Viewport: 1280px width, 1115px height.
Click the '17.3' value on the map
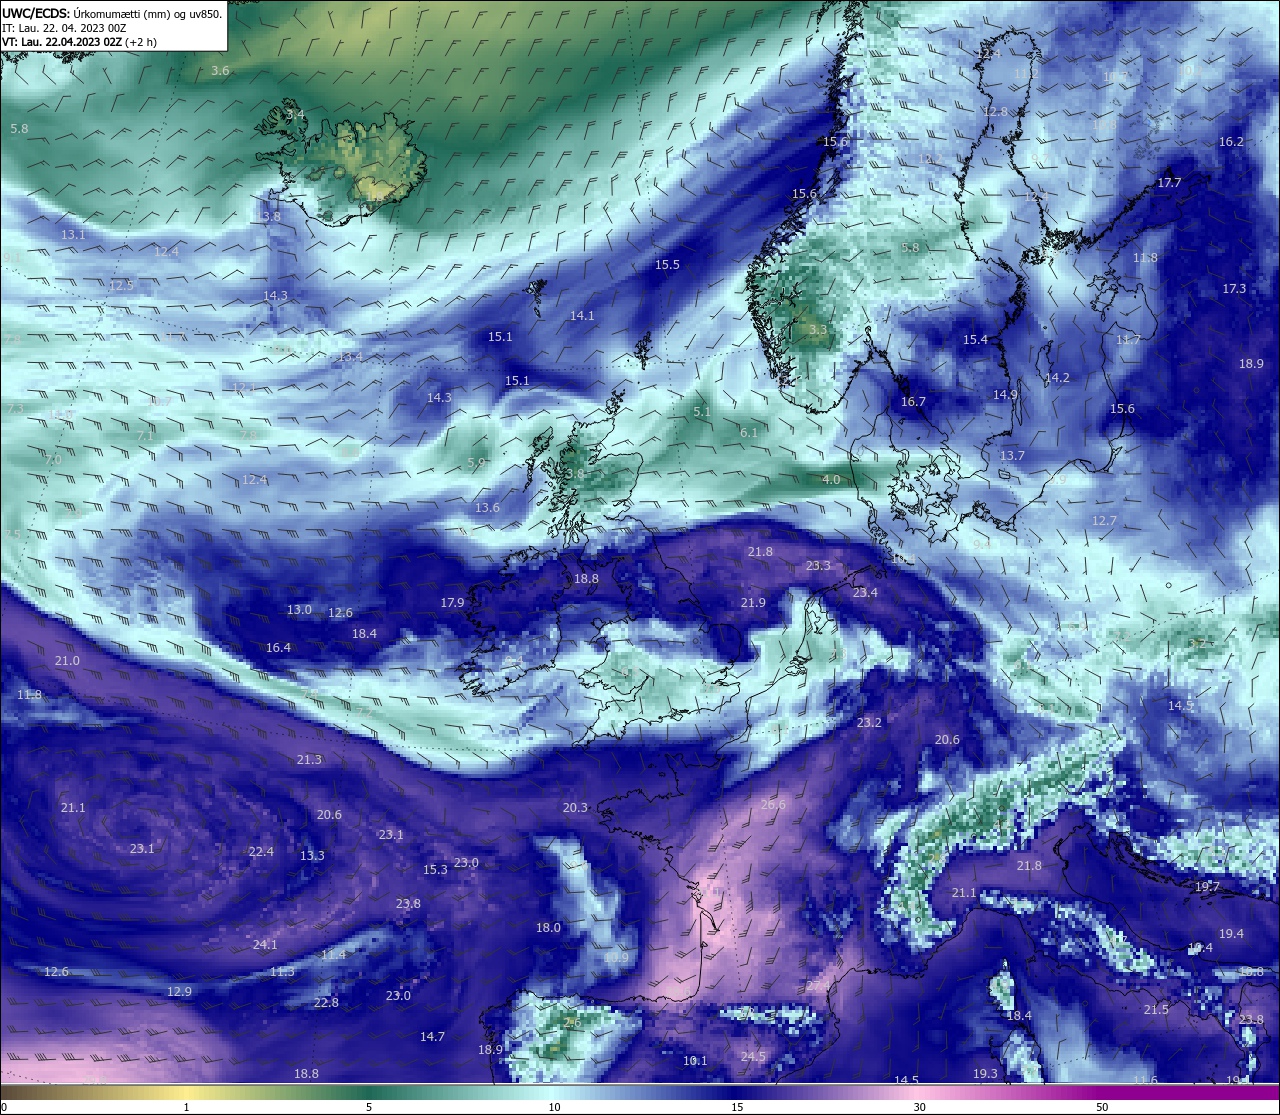[1234, 289]
